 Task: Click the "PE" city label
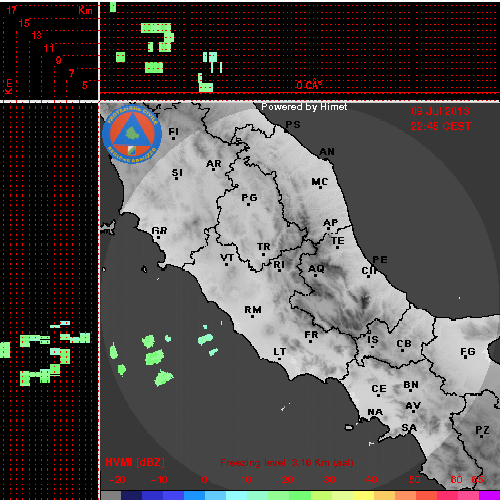pos(380,259)
